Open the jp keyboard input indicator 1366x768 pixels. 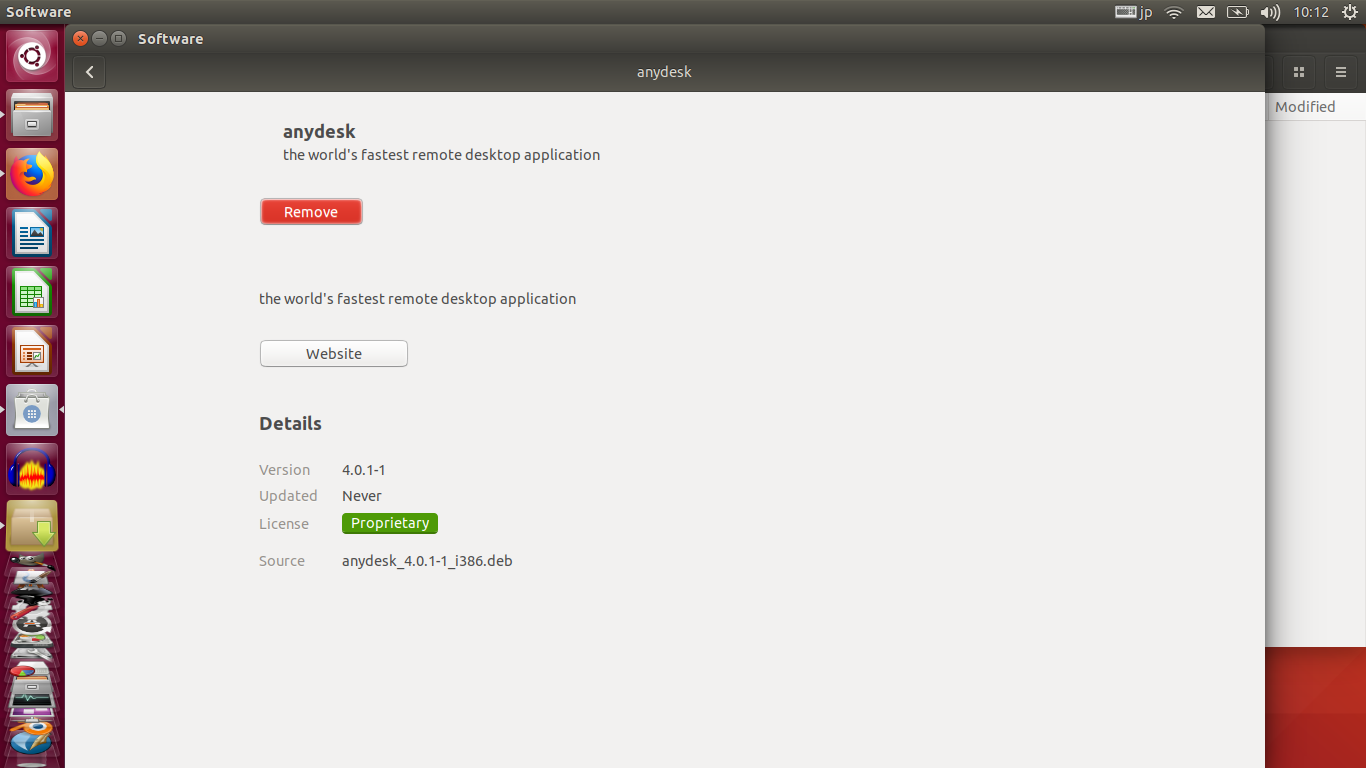click(x=1134, y=12)
